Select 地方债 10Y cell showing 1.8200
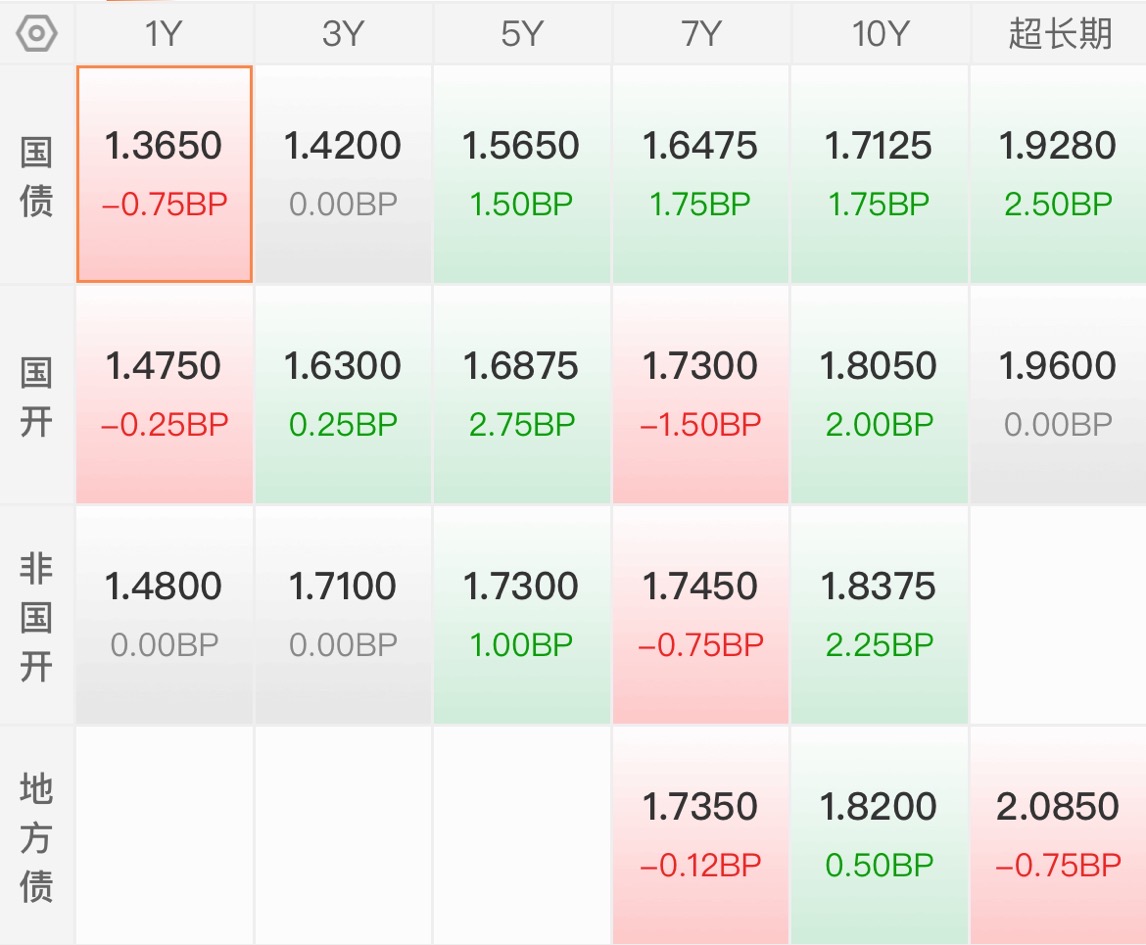 [x=879, y=836]
